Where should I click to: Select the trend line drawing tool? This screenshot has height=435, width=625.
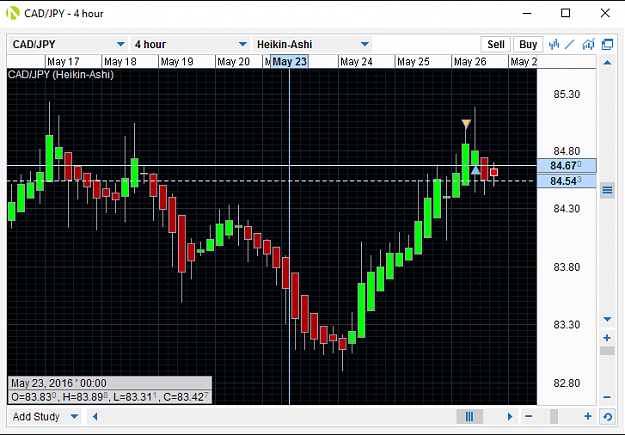[570, 44]
